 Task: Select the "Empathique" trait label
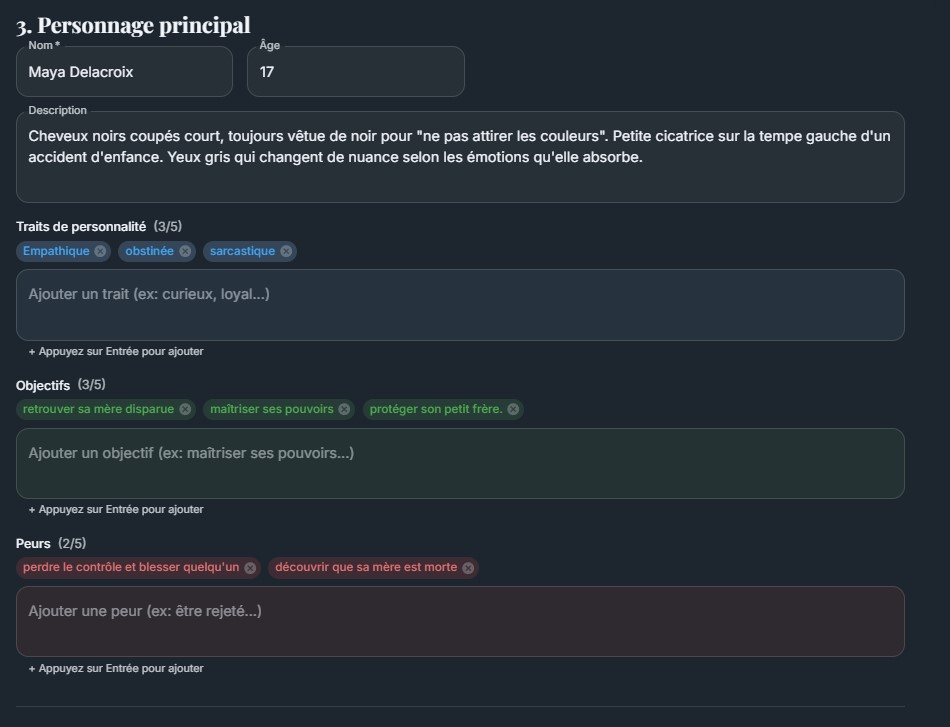point(56,251)
